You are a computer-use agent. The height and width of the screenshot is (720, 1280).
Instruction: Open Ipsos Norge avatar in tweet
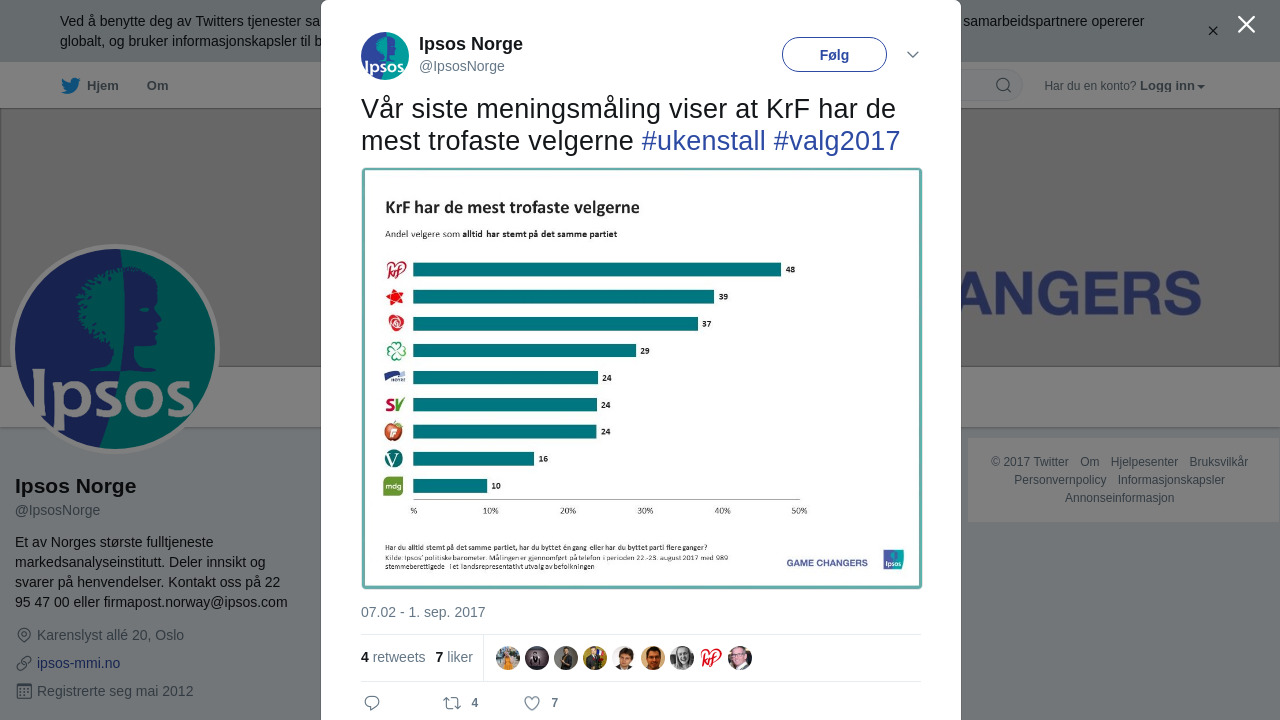tap(385, 56)
